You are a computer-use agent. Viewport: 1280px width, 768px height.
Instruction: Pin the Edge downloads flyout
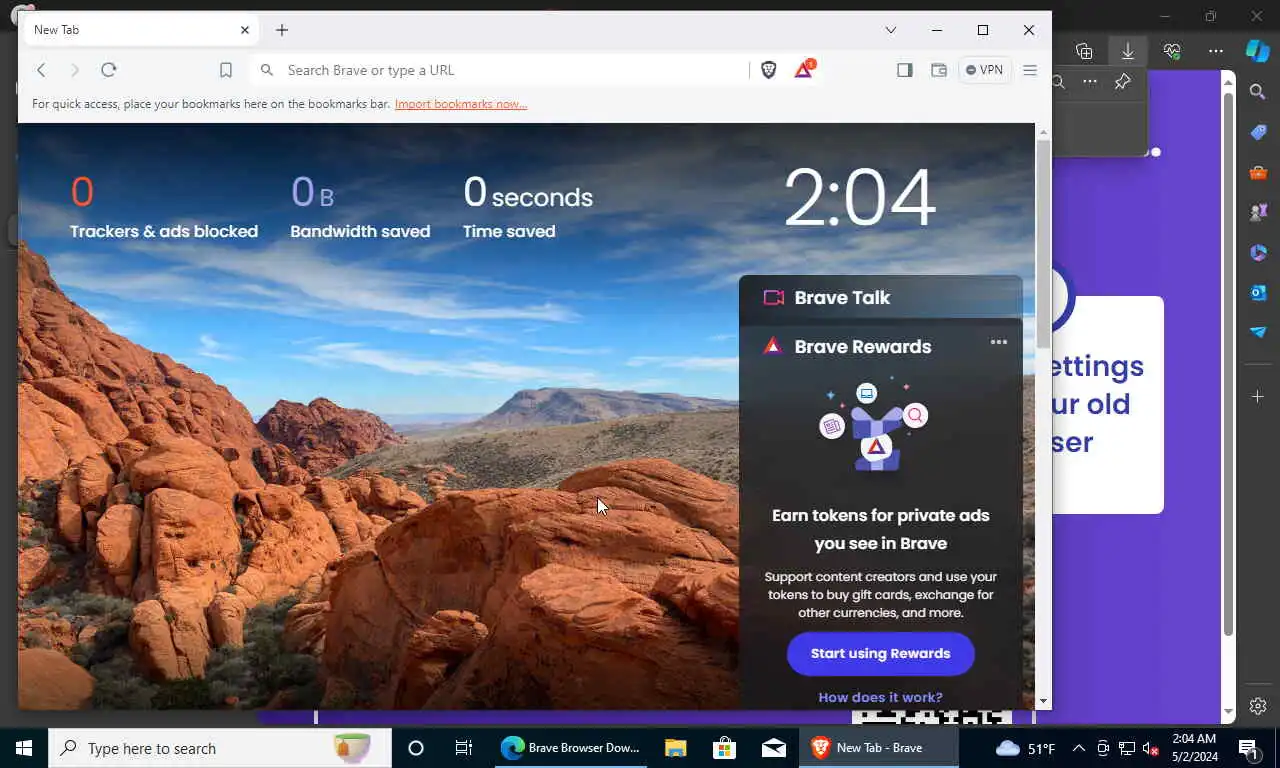point(1123,82)
